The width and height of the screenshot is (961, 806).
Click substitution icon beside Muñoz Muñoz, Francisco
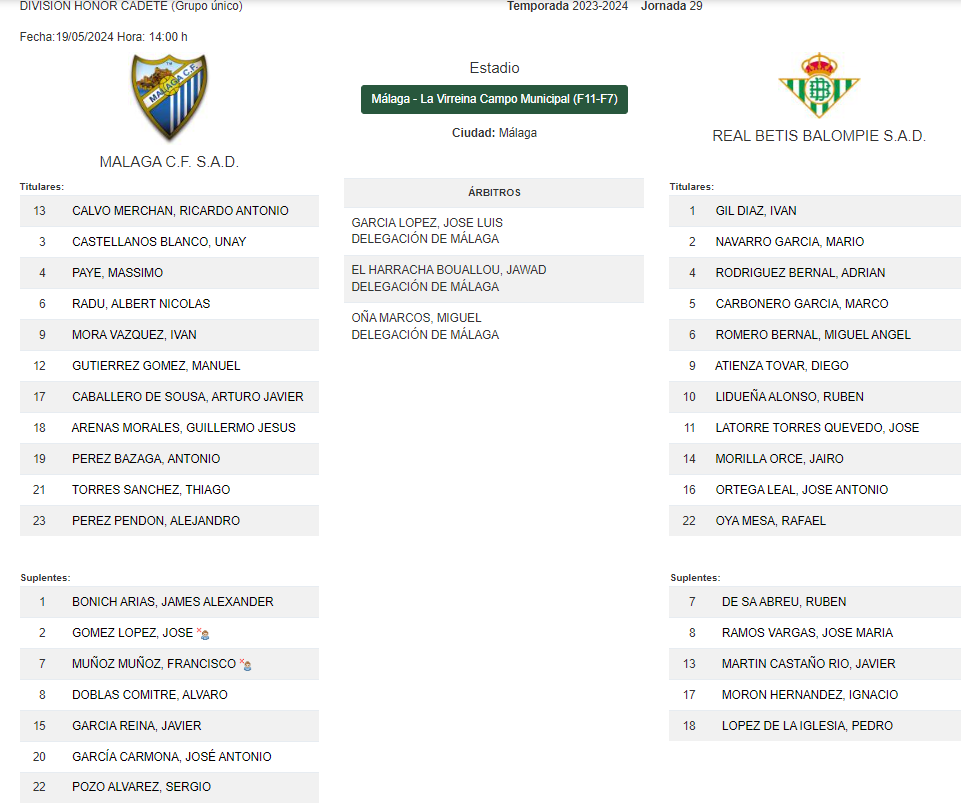[x=246, y=664]
